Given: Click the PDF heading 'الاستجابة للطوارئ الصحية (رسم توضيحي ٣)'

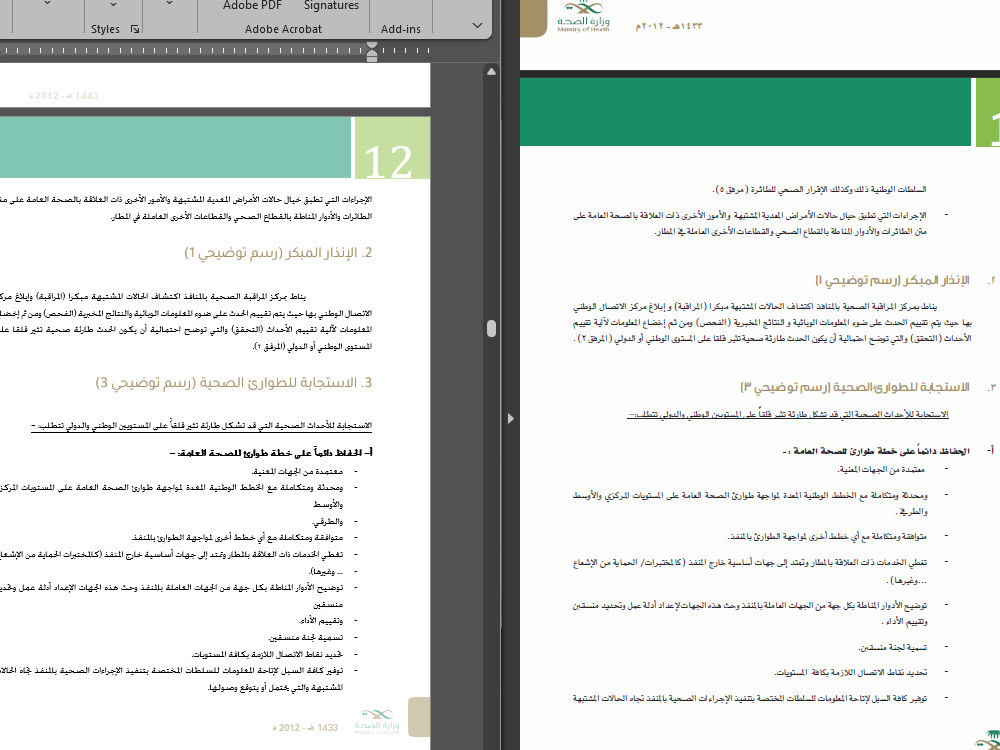Looking at the screenshot, I should pyautogui.click(x=855, y=388).
